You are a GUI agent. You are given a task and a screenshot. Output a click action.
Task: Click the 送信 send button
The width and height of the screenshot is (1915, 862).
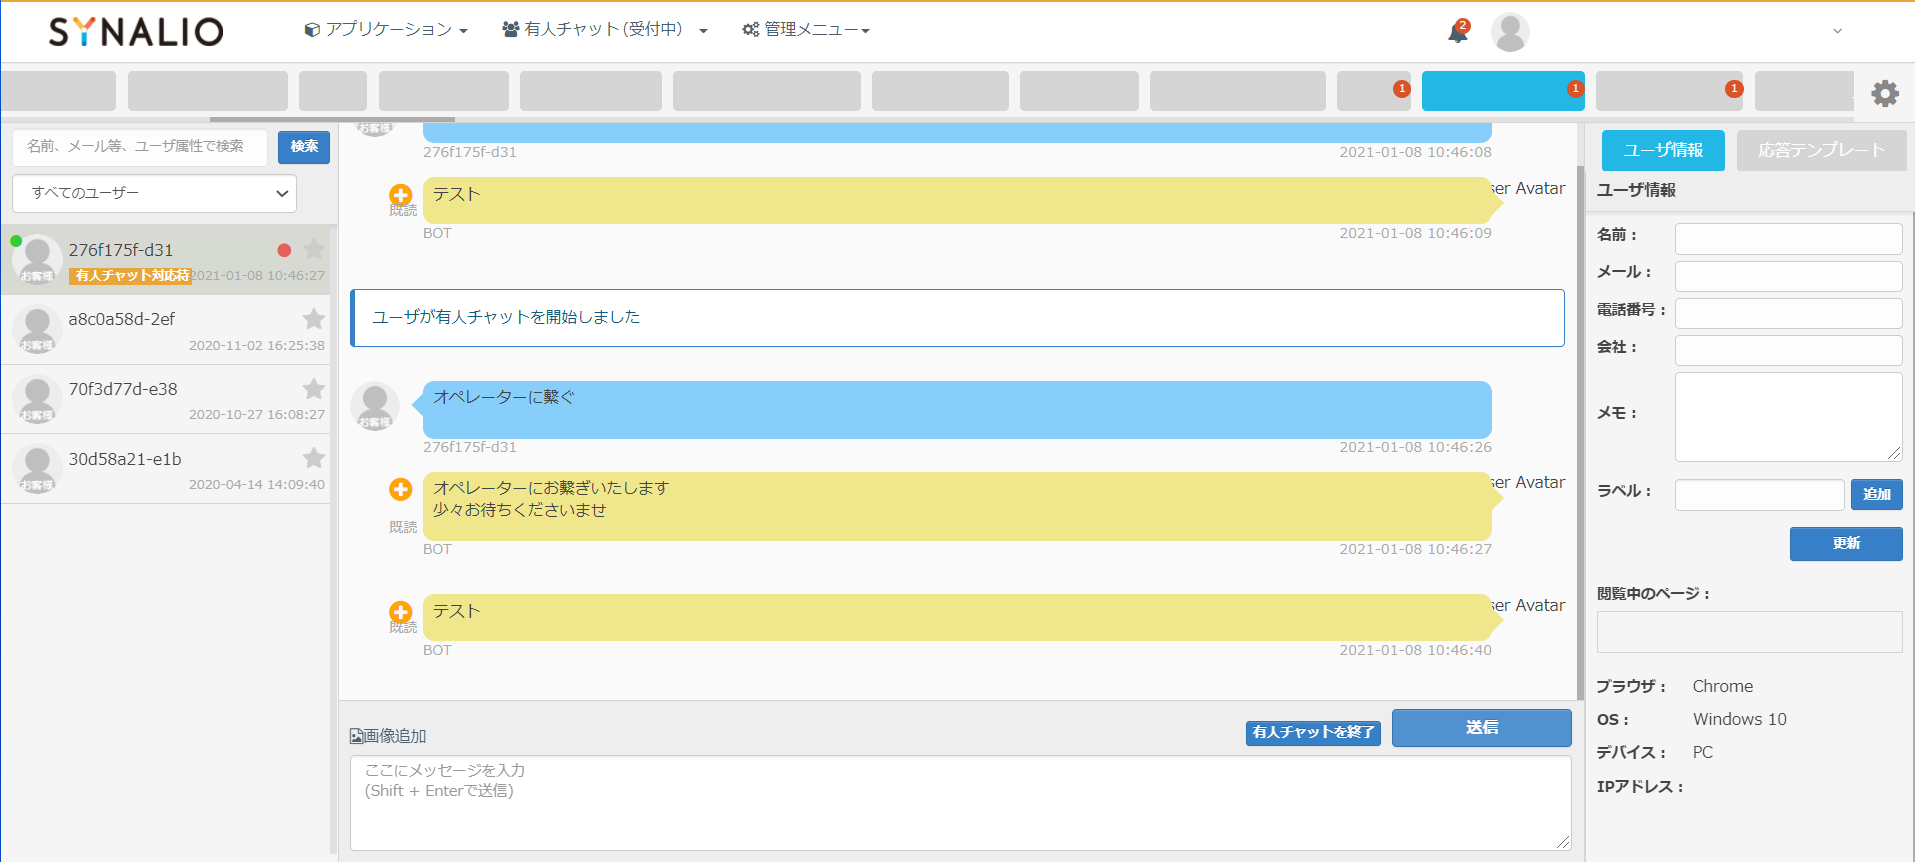(1481, 728)
